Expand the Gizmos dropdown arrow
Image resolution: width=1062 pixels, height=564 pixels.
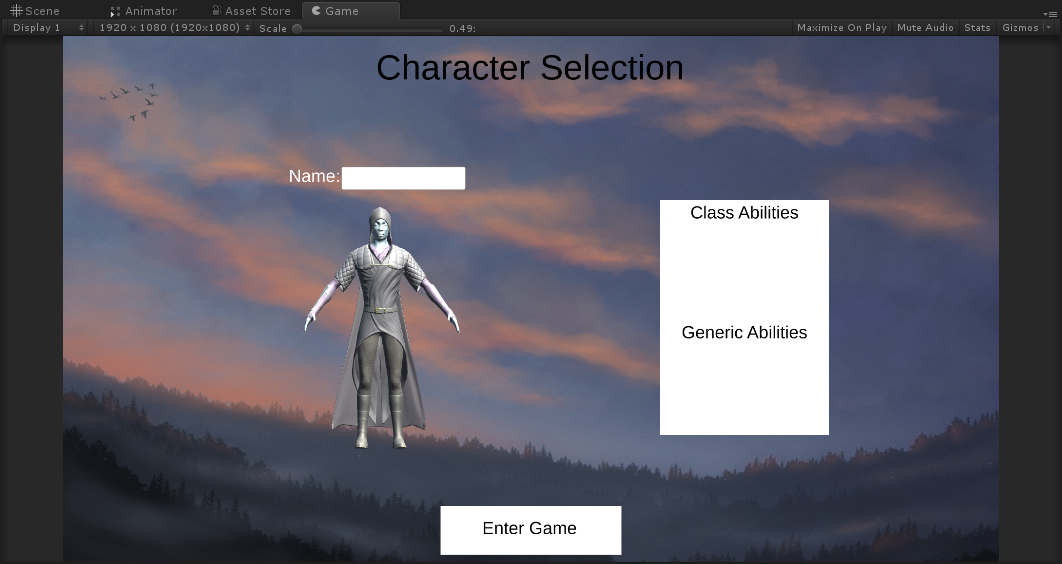[1048, 28]
